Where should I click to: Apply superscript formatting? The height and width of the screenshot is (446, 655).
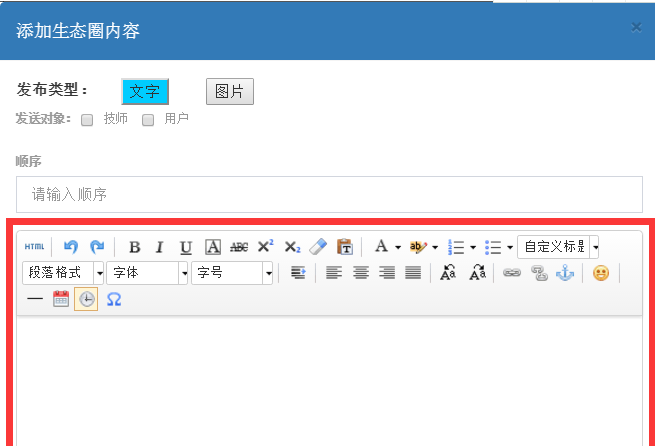coord(266,247)
